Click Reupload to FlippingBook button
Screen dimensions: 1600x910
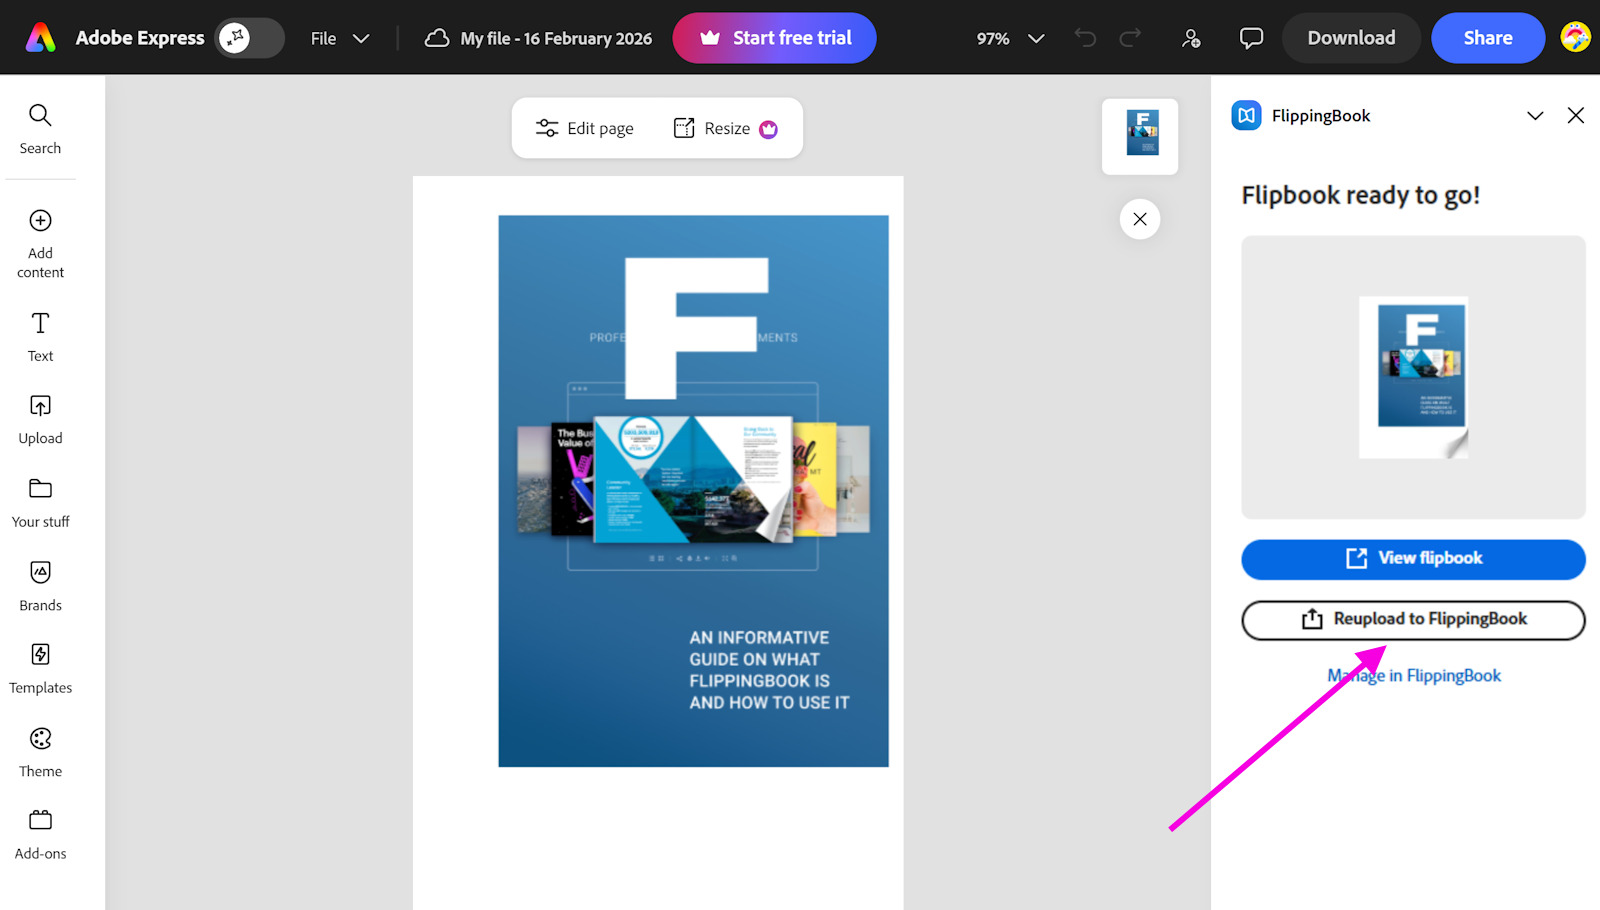click(x=1413, y=620)
